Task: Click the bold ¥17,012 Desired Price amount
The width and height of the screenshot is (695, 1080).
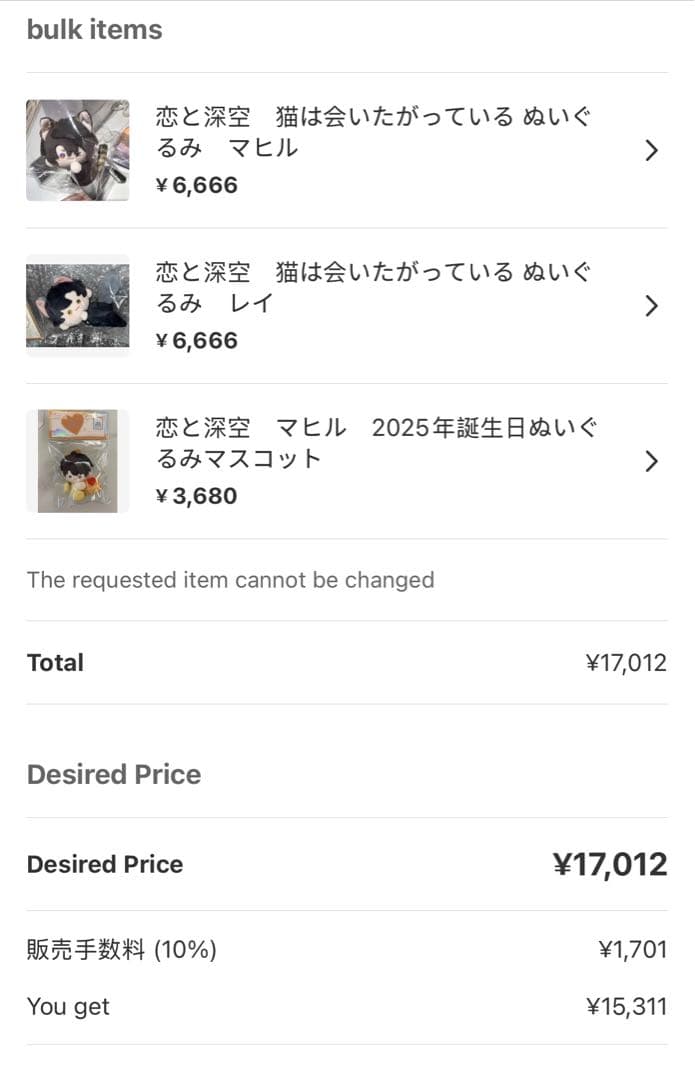Action: pyautogui.click(x=609, y=865)
